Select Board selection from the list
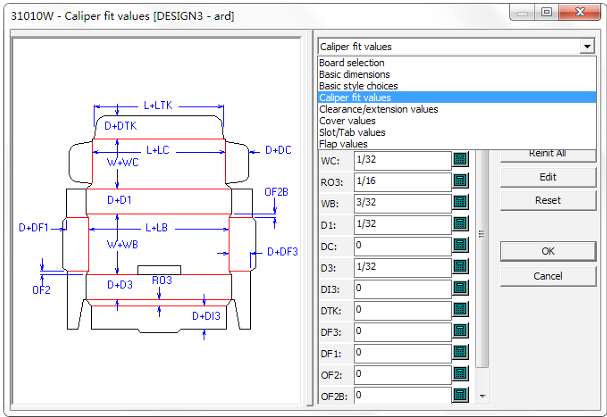 351,64
